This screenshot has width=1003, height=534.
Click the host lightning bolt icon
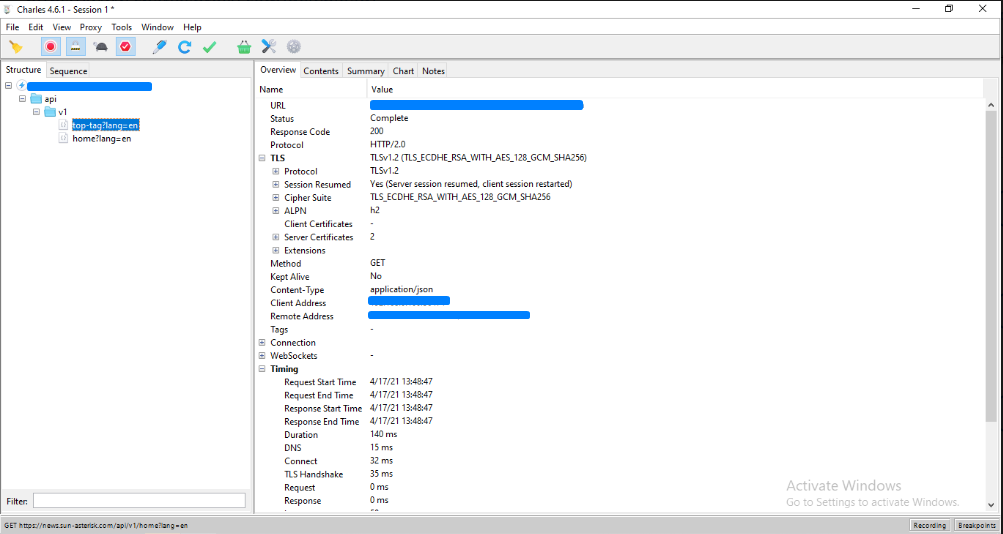[x=22, y=86]
